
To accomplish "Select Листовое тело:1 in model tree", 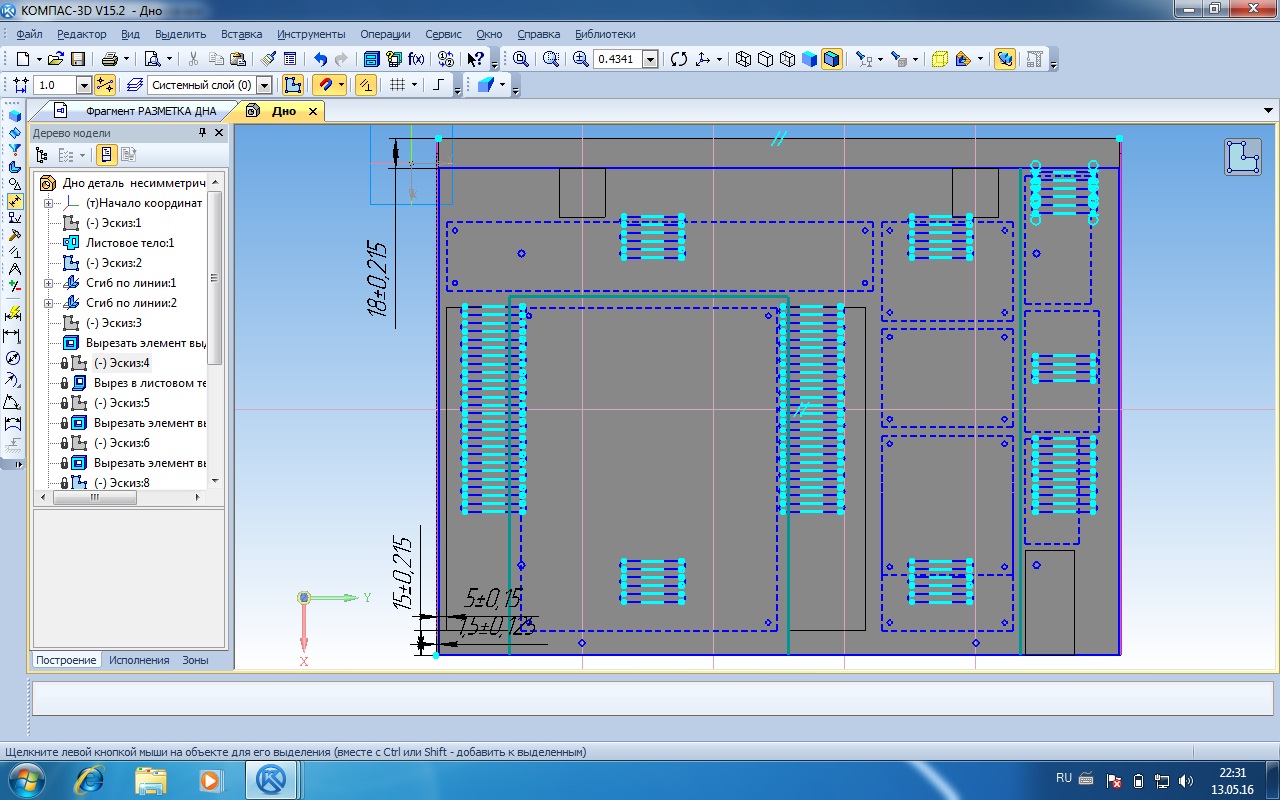I will 129,243.
